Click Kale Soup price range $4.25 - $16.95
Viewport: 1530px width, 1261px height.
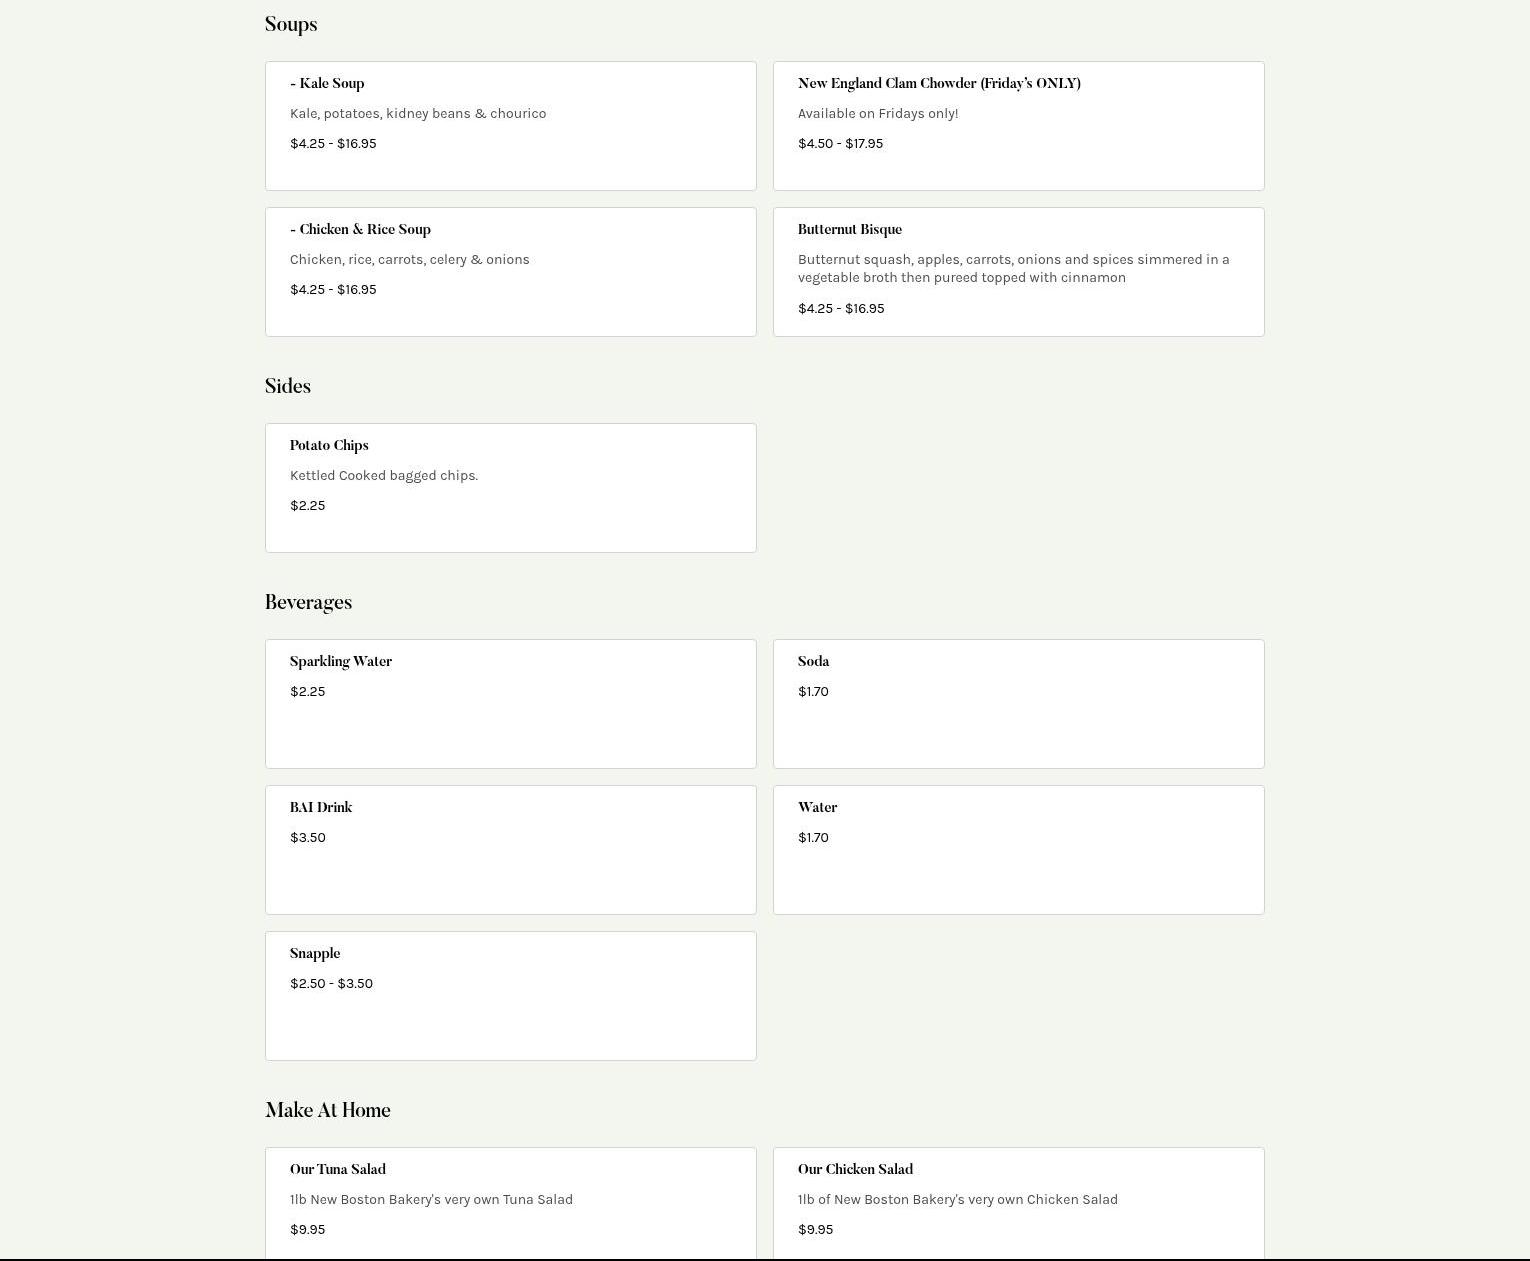[333, 144]
